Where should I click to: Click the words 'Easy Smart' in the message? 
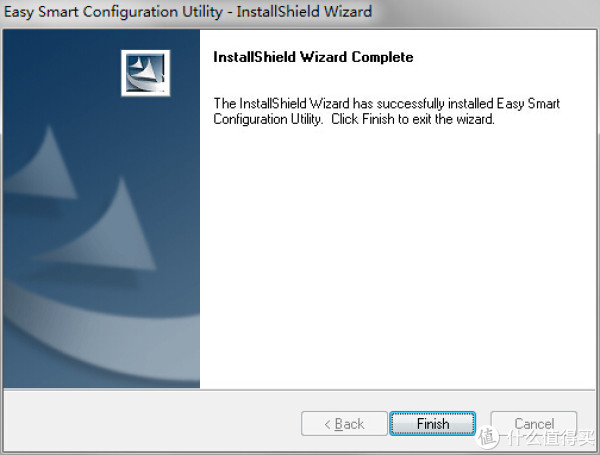coord(528,103)
